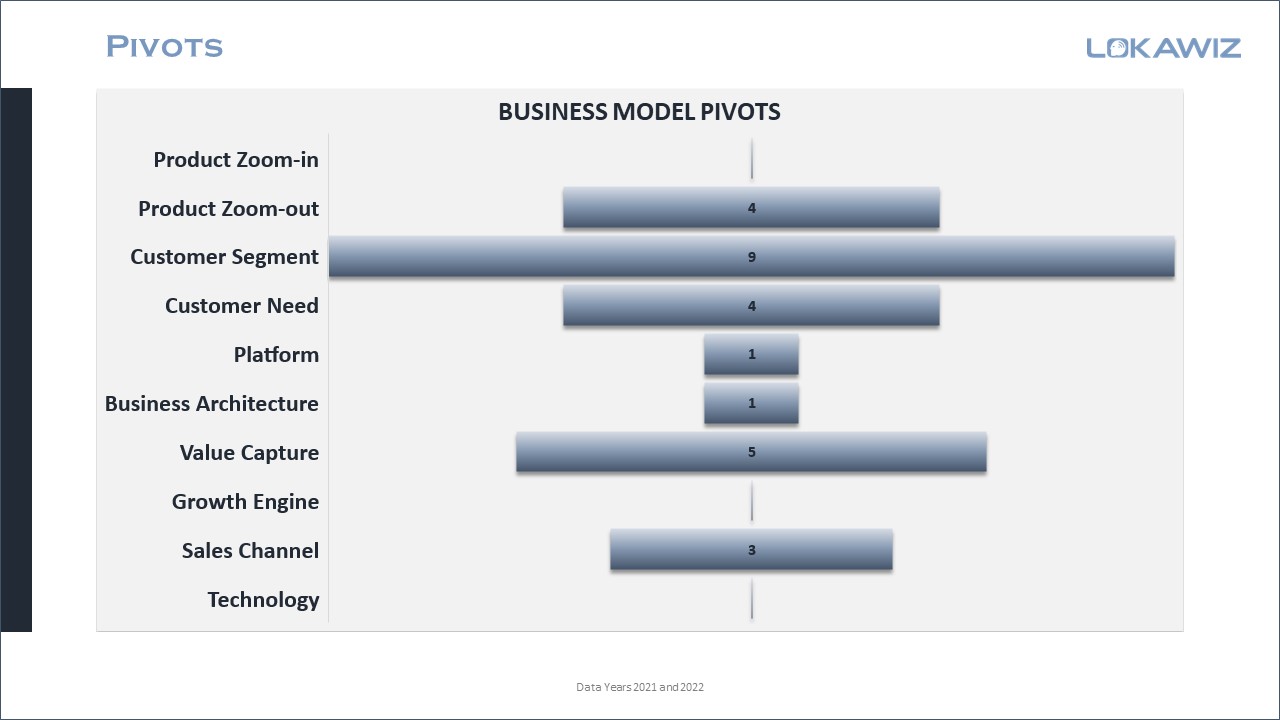
Task: Click the Business Architecture category label
Action: (x=212, y=404)
